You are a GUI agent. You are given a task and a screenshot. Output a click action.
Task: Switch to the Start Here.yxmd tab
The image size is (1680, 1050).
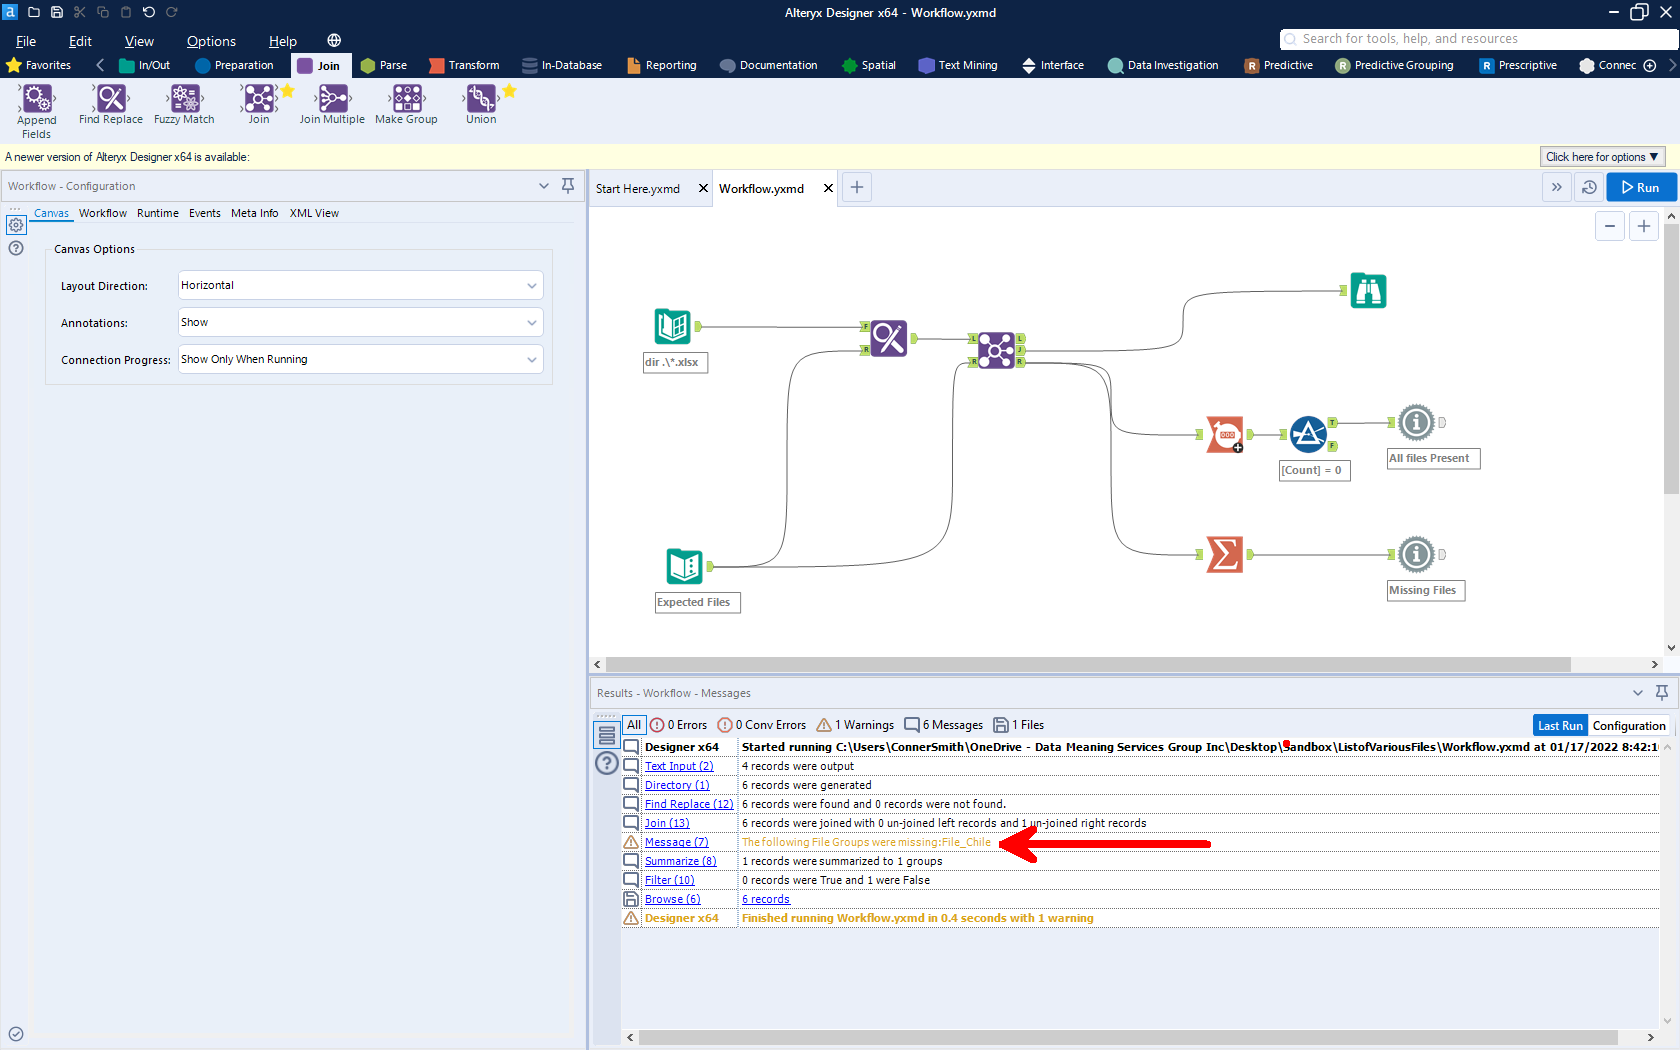[637, 187]
